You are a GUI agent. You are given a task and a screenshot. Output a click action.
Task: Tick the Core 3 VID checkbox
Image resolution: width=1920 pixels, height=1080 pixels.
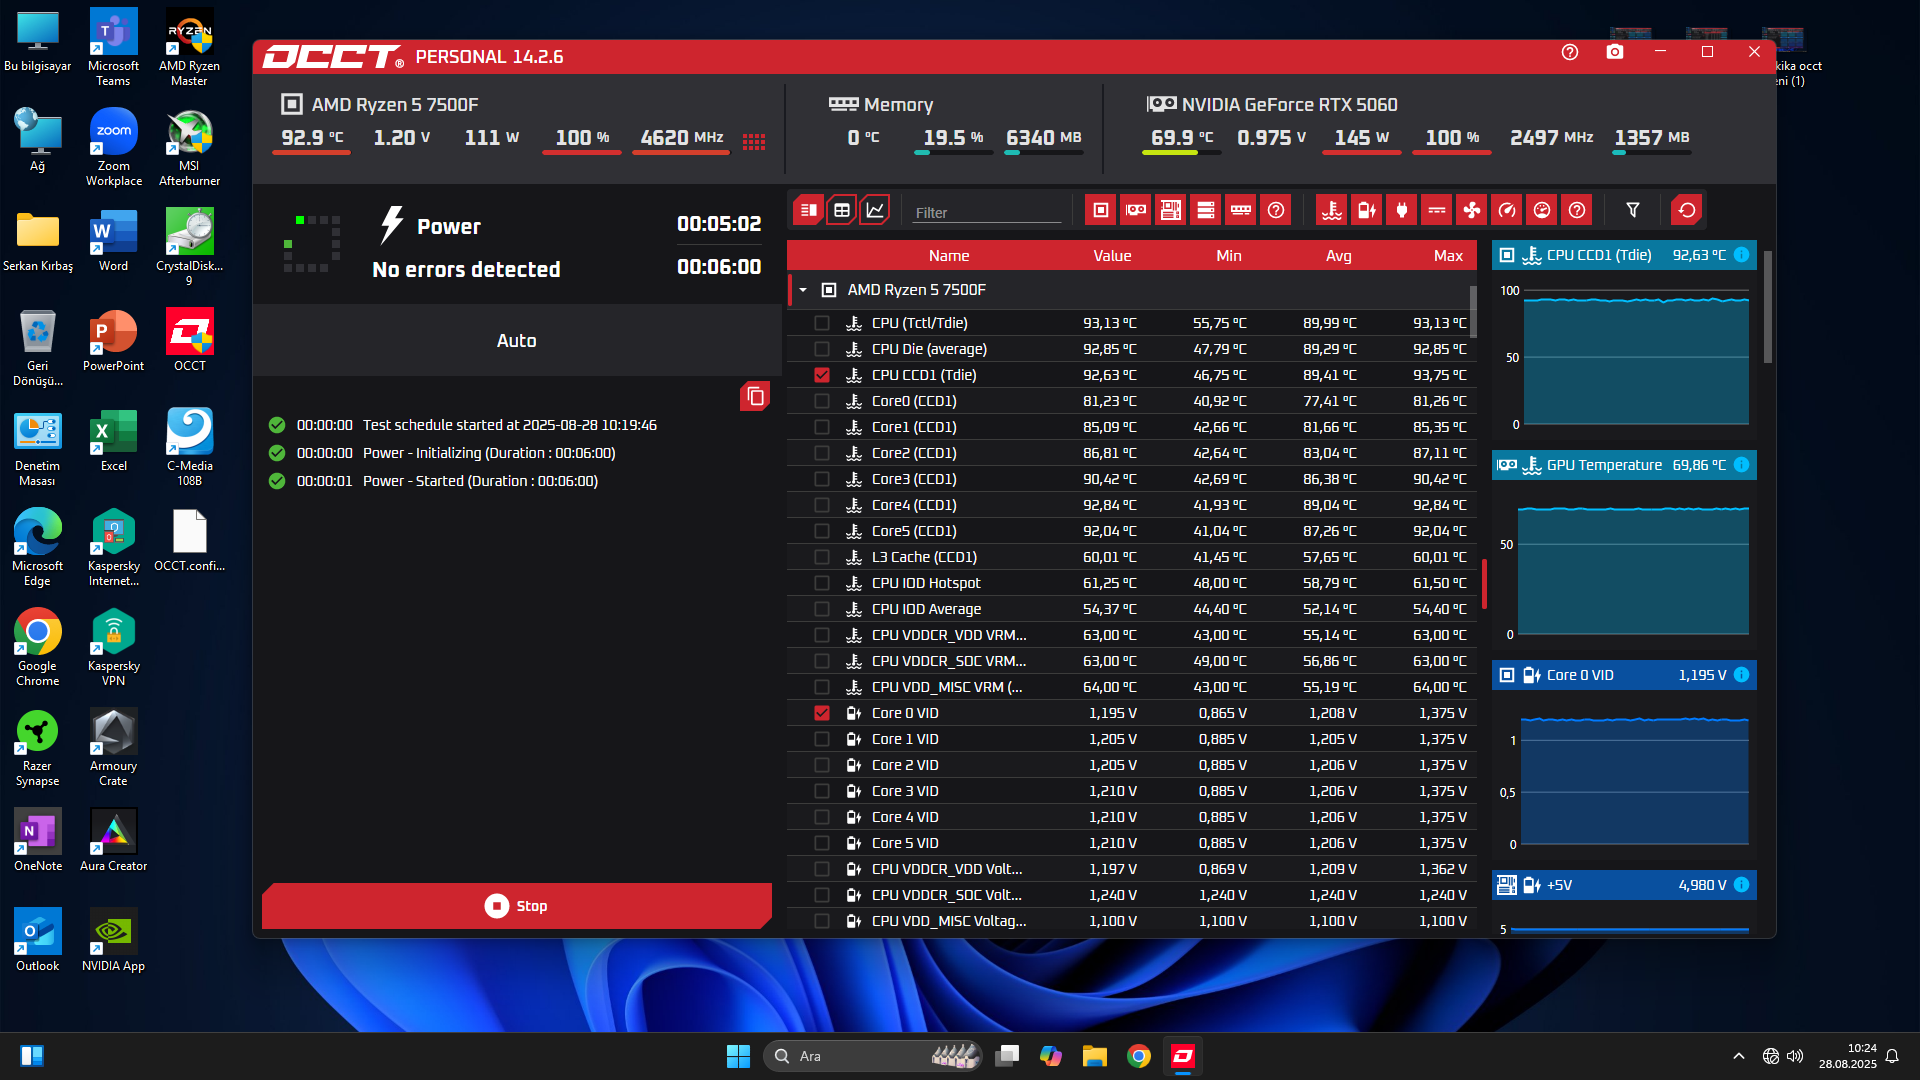[x=822, y=791]
